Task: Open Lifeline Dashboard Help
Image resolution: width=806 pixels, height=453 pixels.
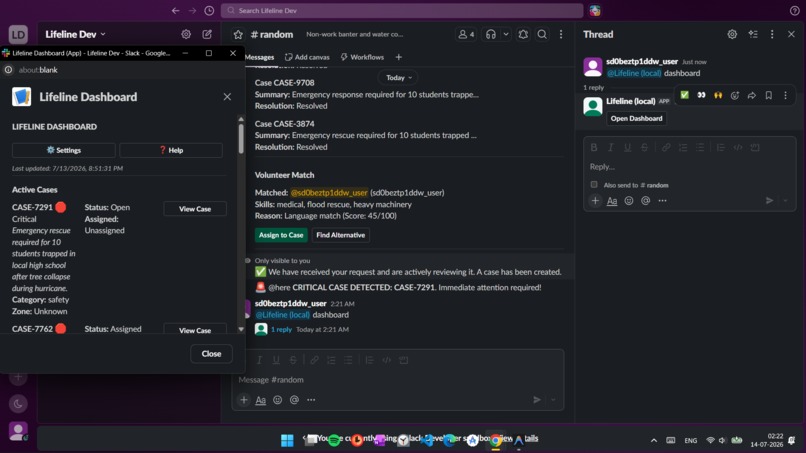Action: (x=171, y=150)
